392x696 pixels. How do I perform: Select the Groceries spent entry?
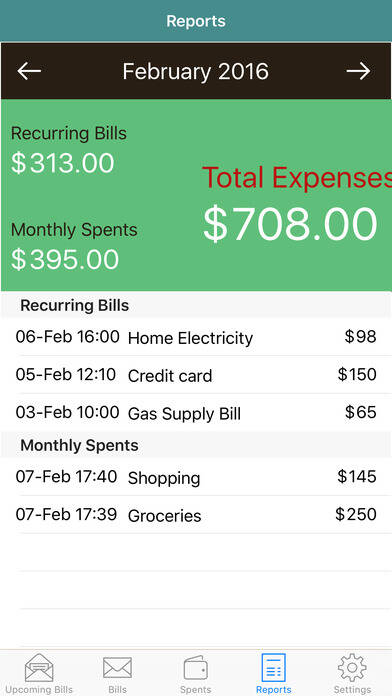coord(196,514)
